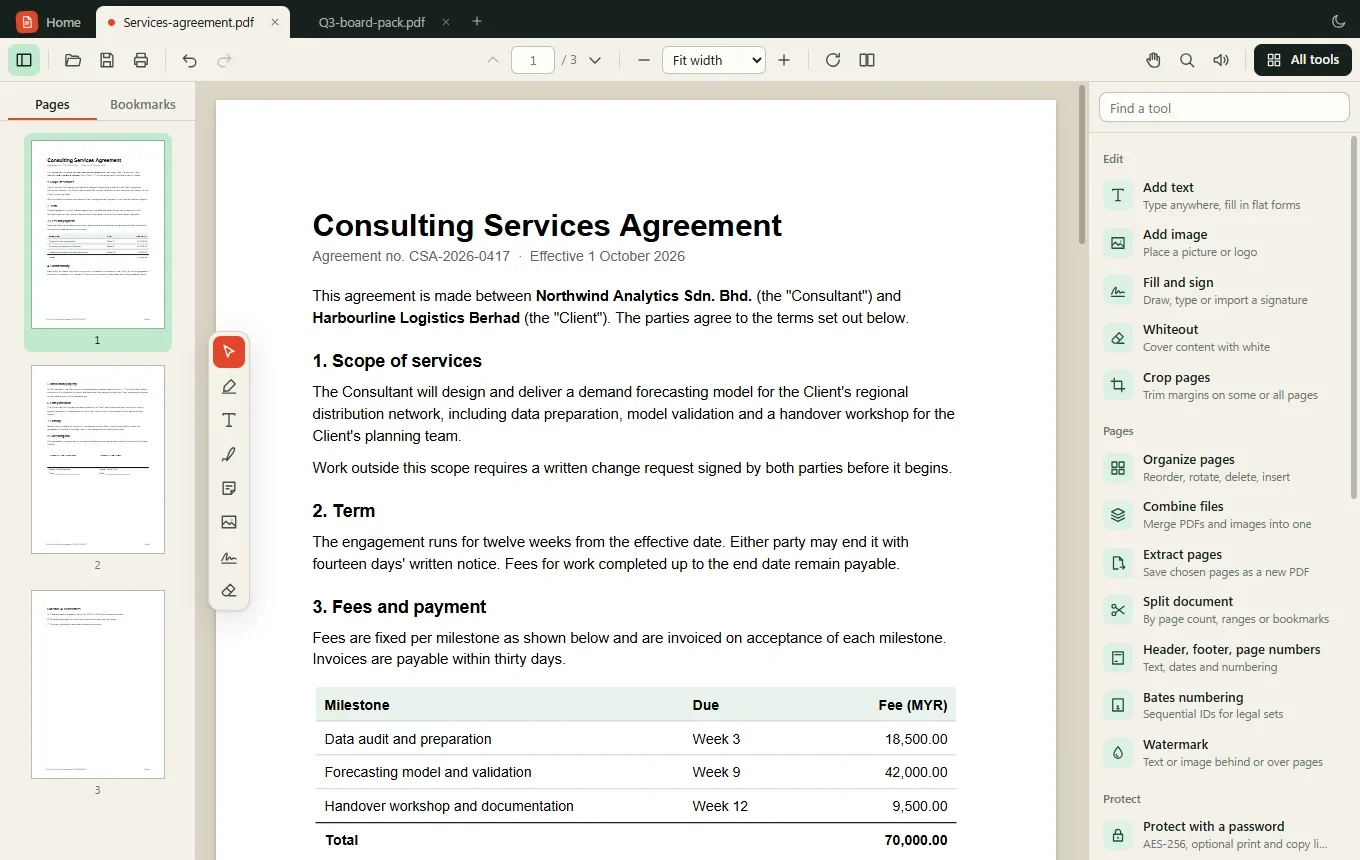Toggle the sidebar panel button

point(25,60)
